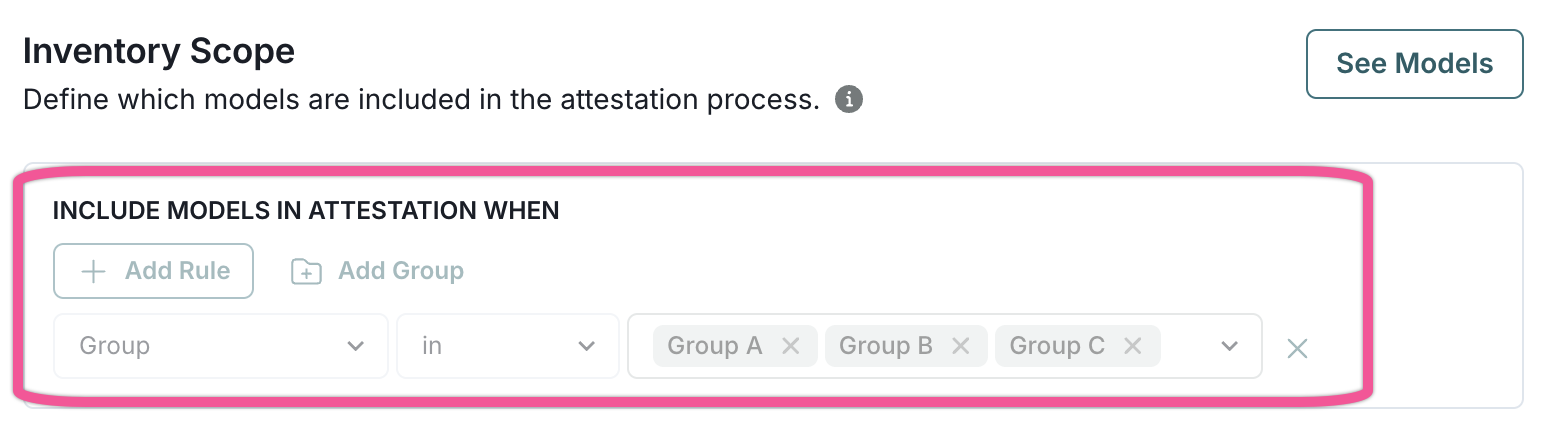The height and width of the screenshot is (444, 1552).
Task: Click the Inventory Scope heading
Action: click(158, 52)
